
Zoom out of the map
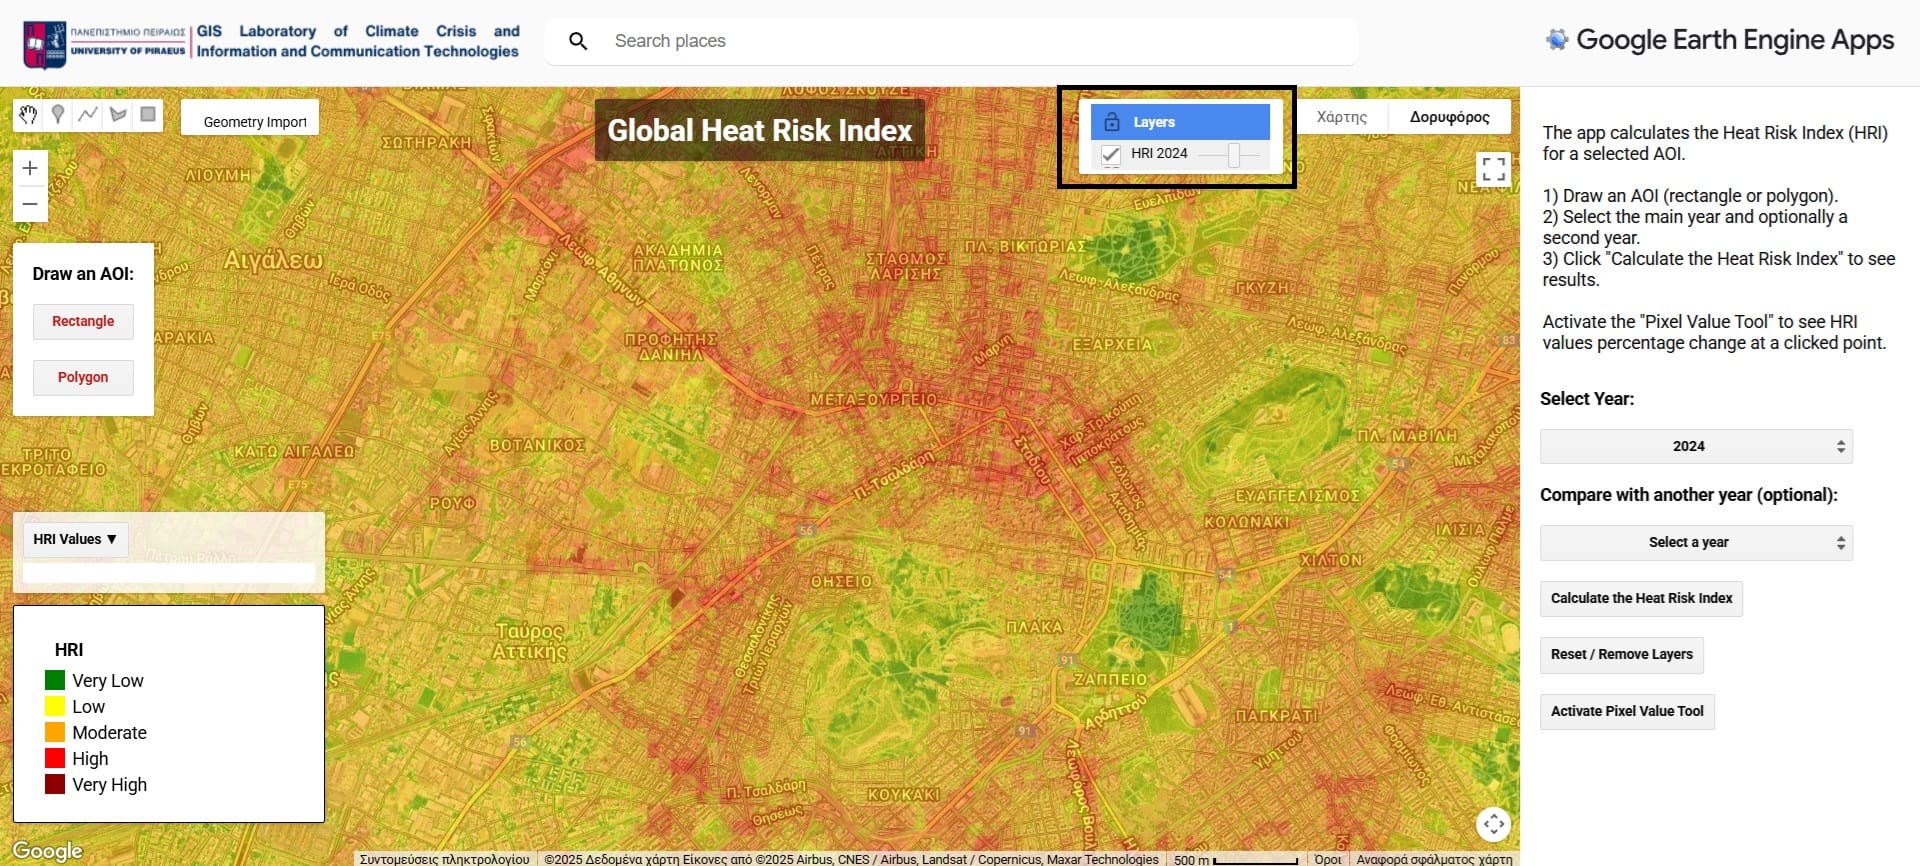30,204
